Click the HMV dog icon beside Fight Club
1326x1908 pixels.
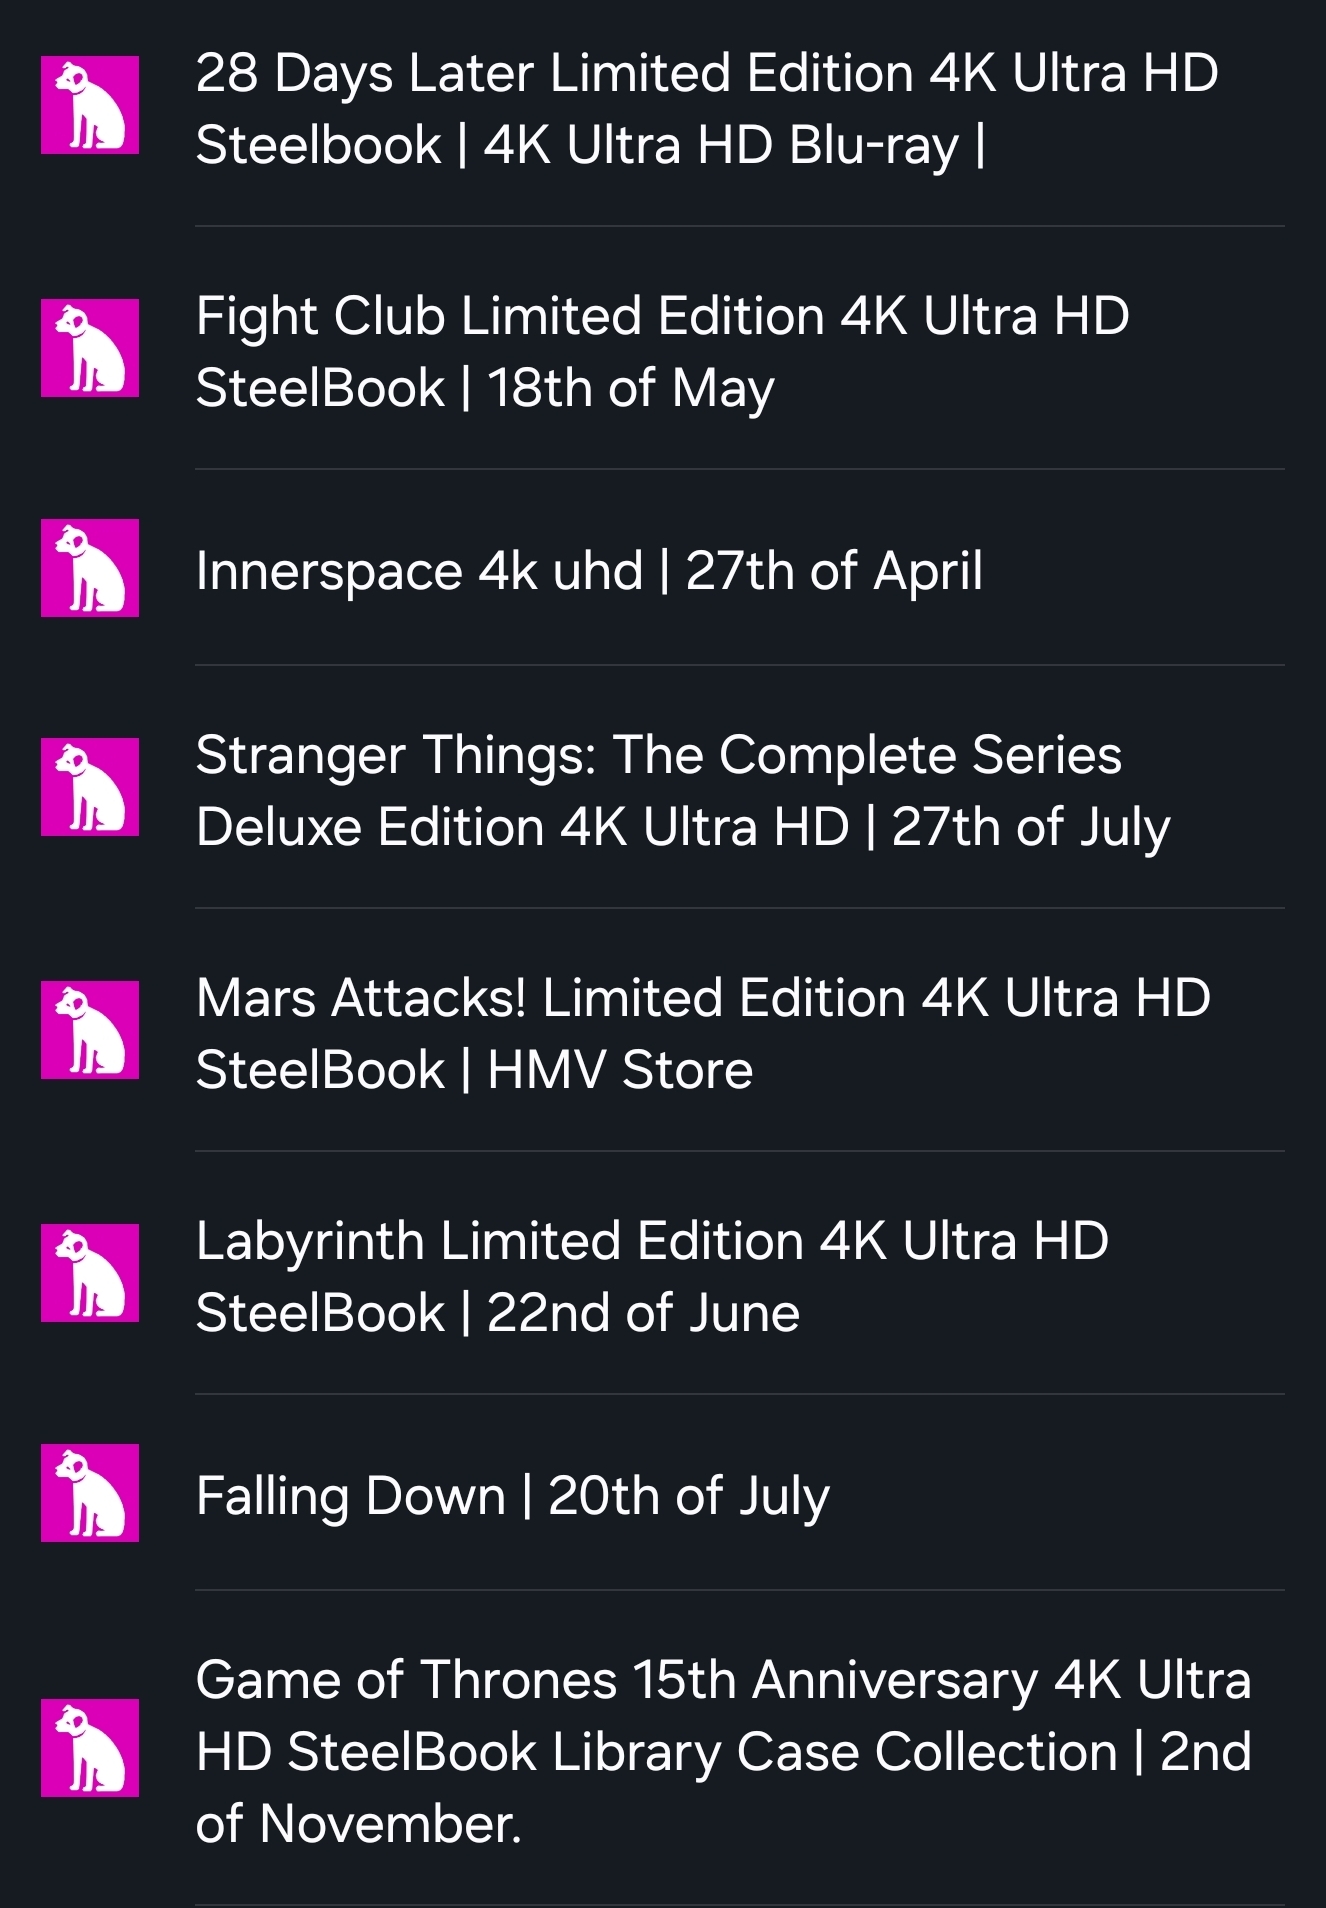[x=90, y=348]
